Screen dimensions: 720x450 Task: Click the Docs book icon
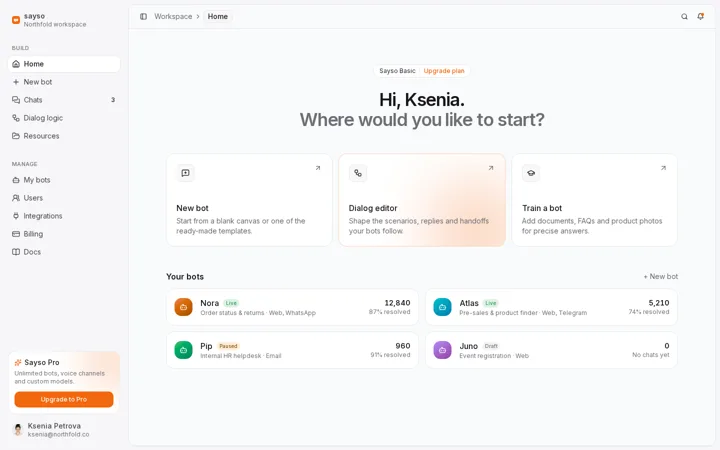click(16, 252)
